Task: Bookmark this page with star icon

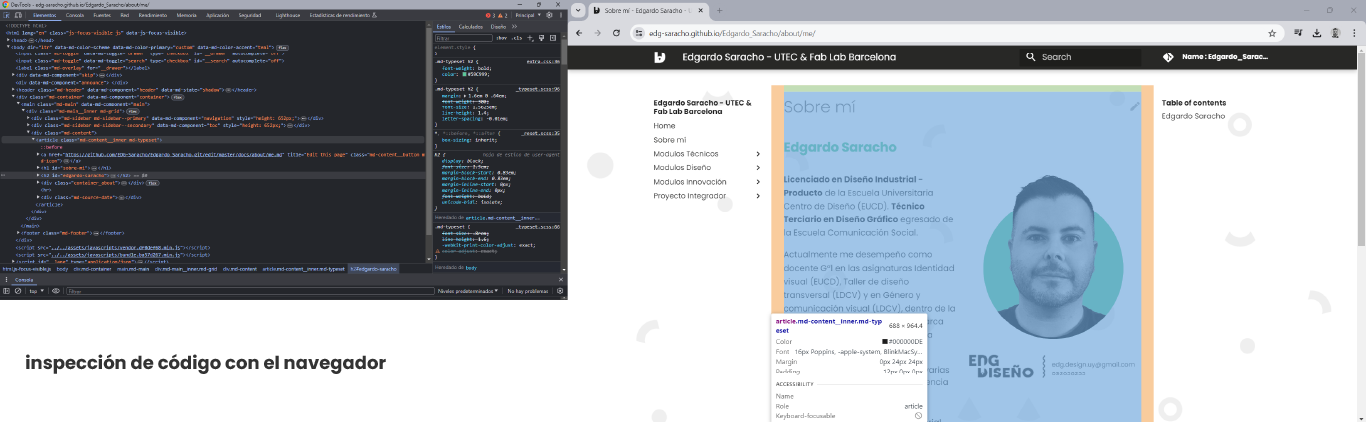Action: (x=1272, y=33)
